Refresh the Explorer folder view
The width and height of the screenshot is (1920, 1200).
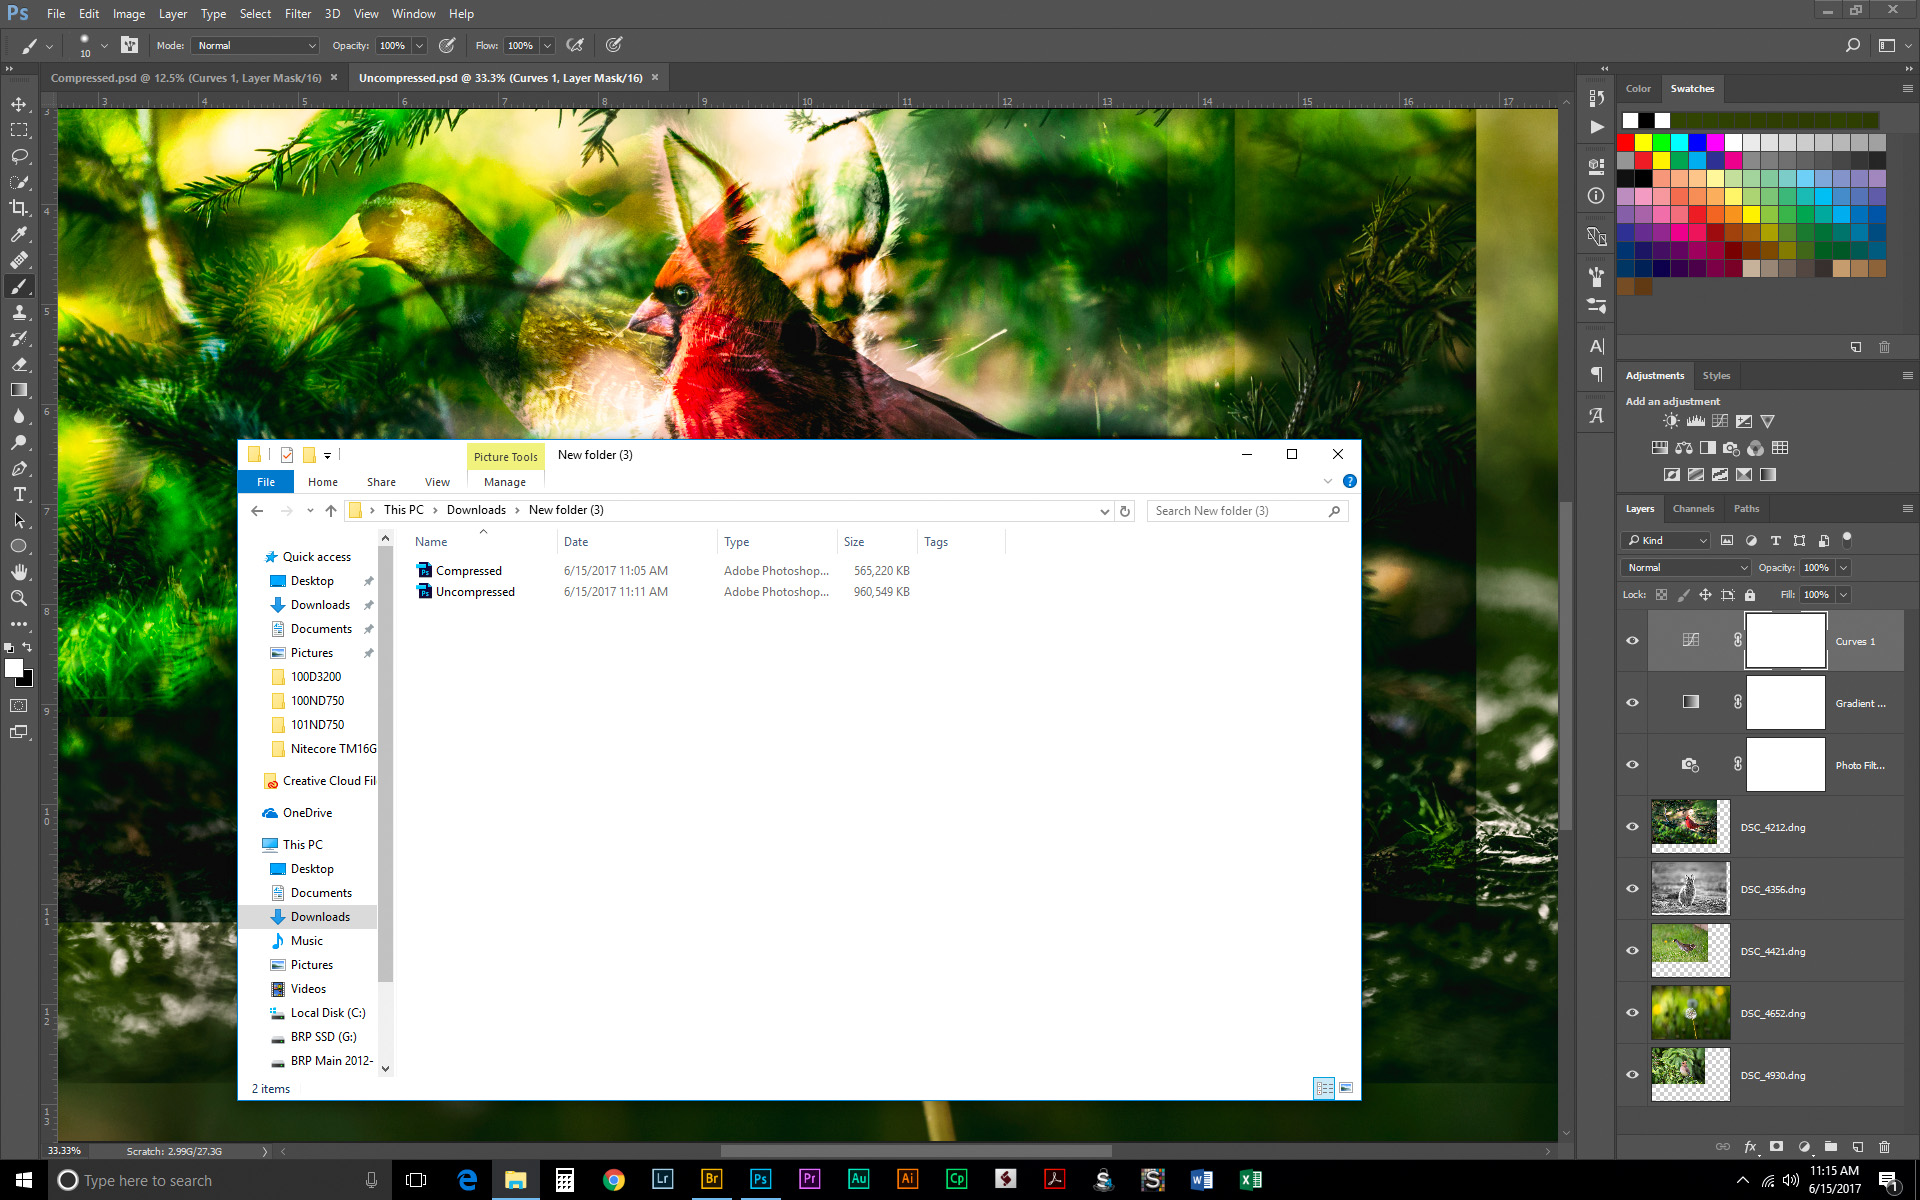pyautogui.click(x=1125, y=511)
